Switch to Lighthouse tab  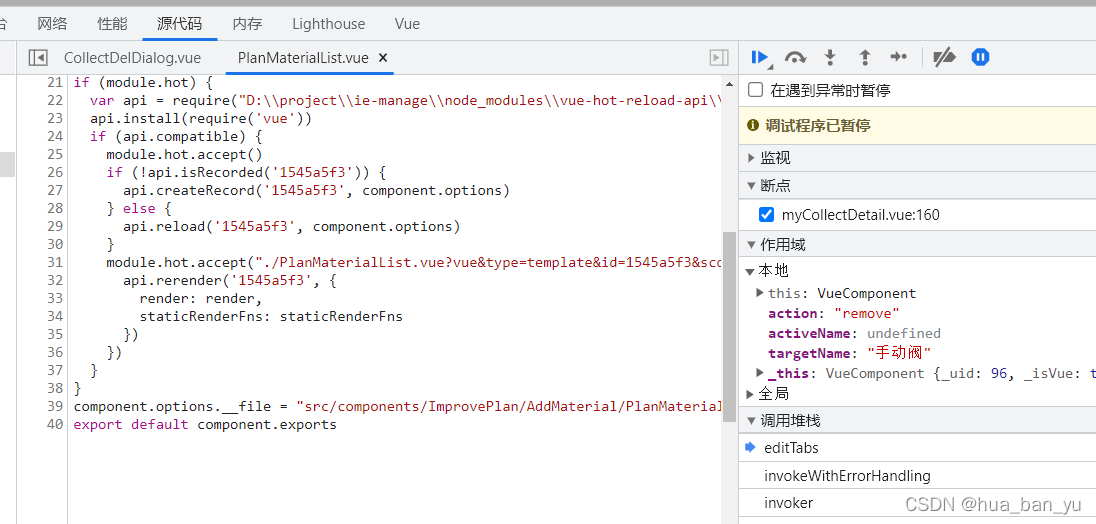tap(329, 24)
